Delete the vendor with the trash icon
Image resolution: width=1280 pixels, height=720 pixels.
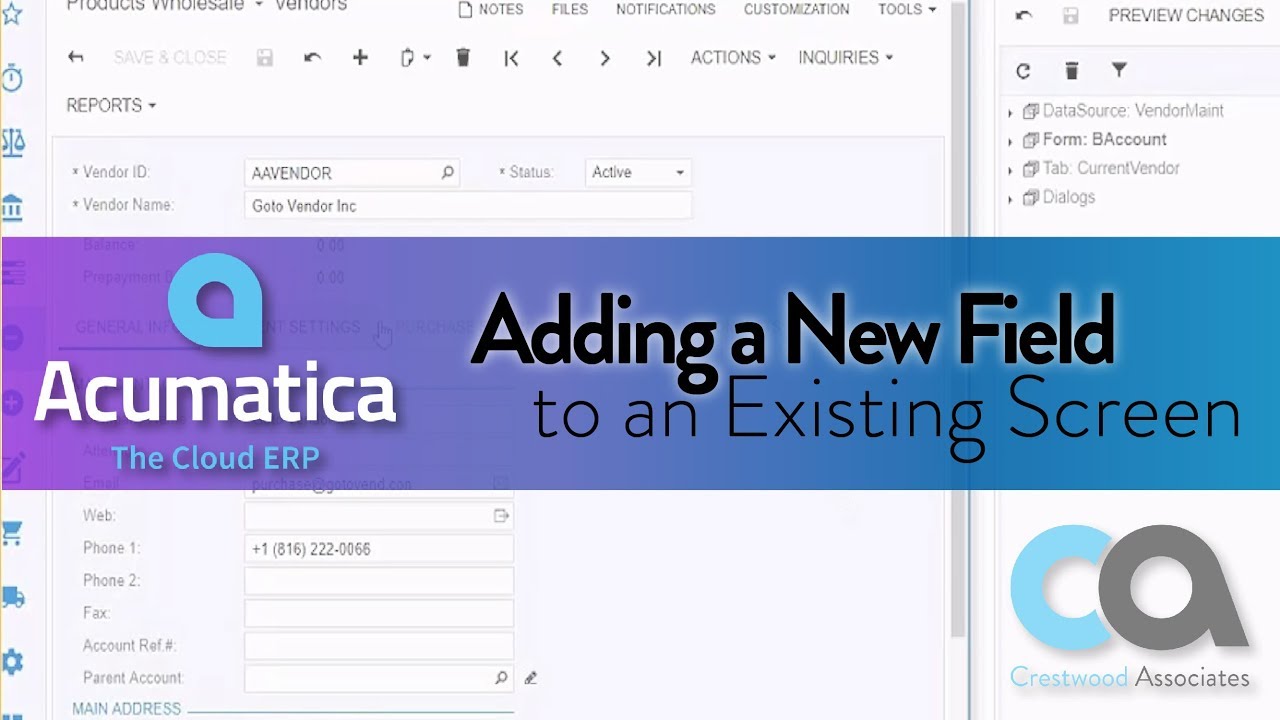pos(463,57)
